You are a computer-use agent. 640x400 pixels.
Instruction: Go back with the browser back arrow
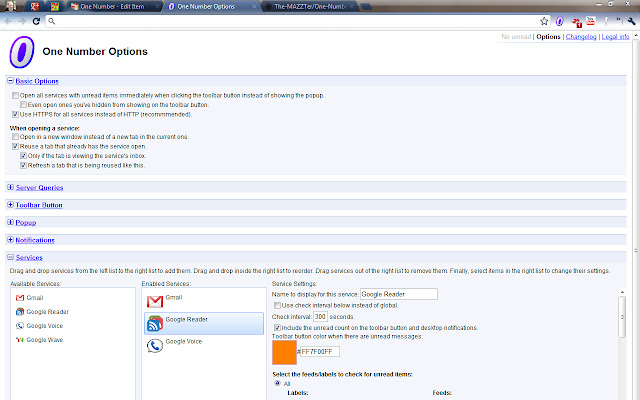(x=9, y=21)
